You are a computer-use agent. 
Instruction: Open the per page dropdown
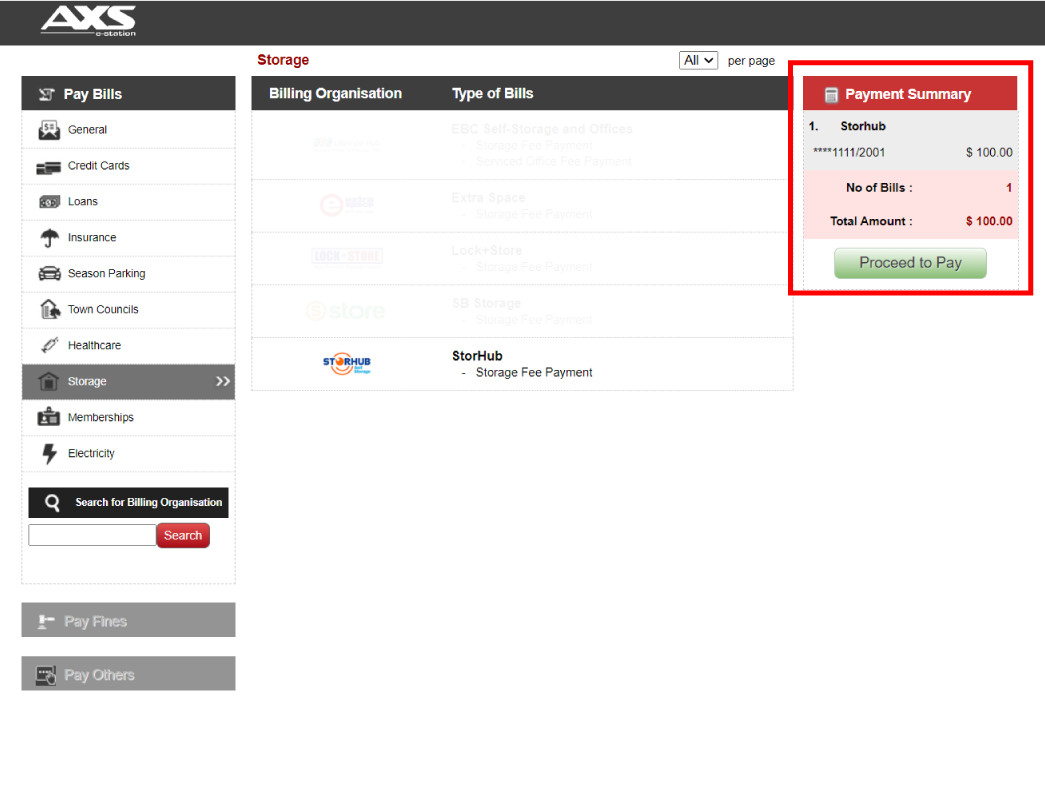[x=698, y=60]
